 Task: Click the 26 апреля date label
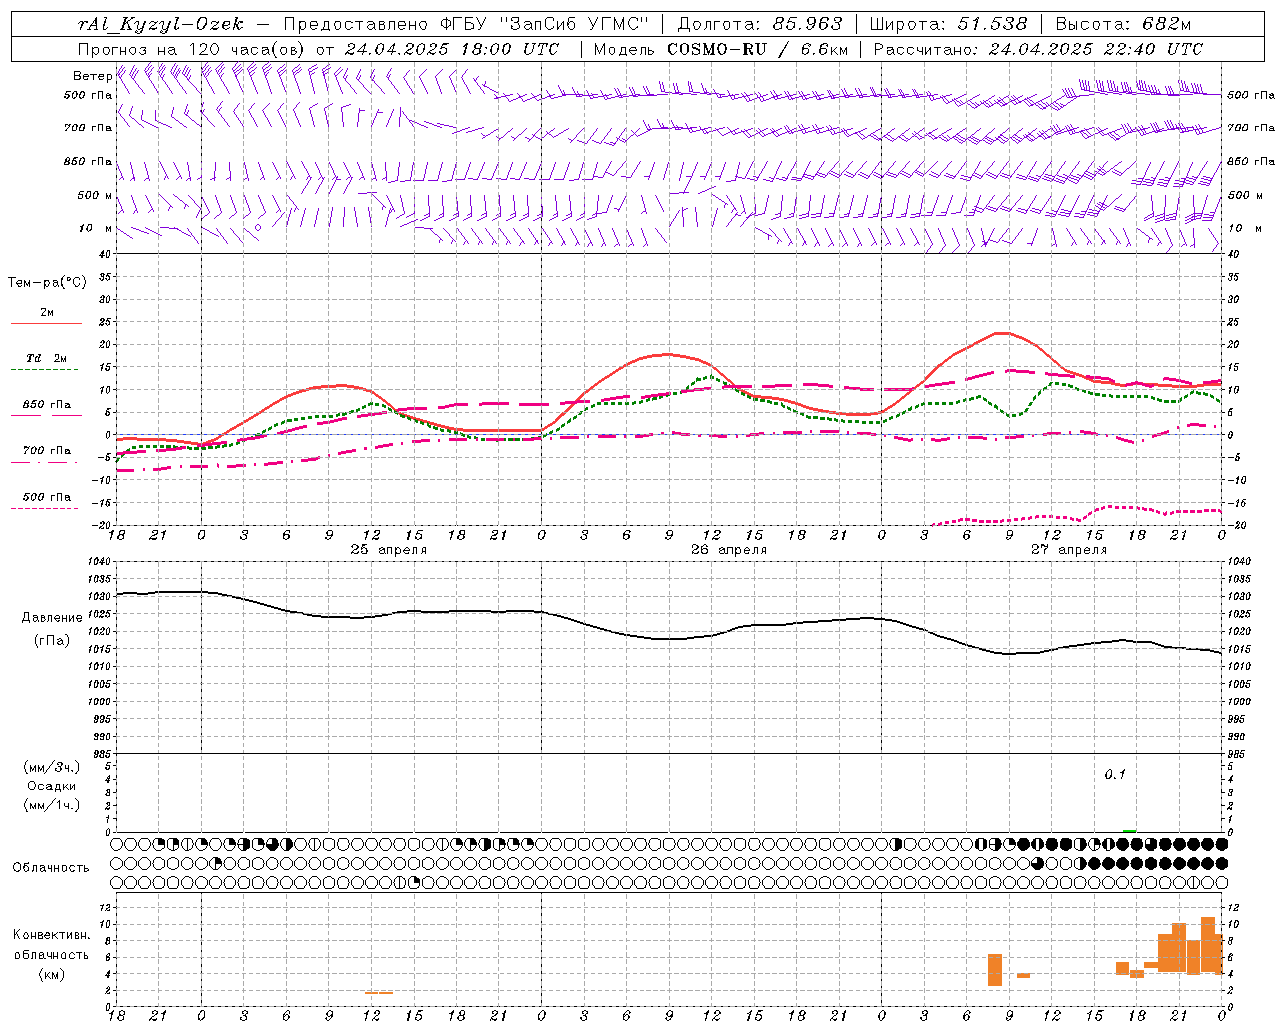[729, 550]
